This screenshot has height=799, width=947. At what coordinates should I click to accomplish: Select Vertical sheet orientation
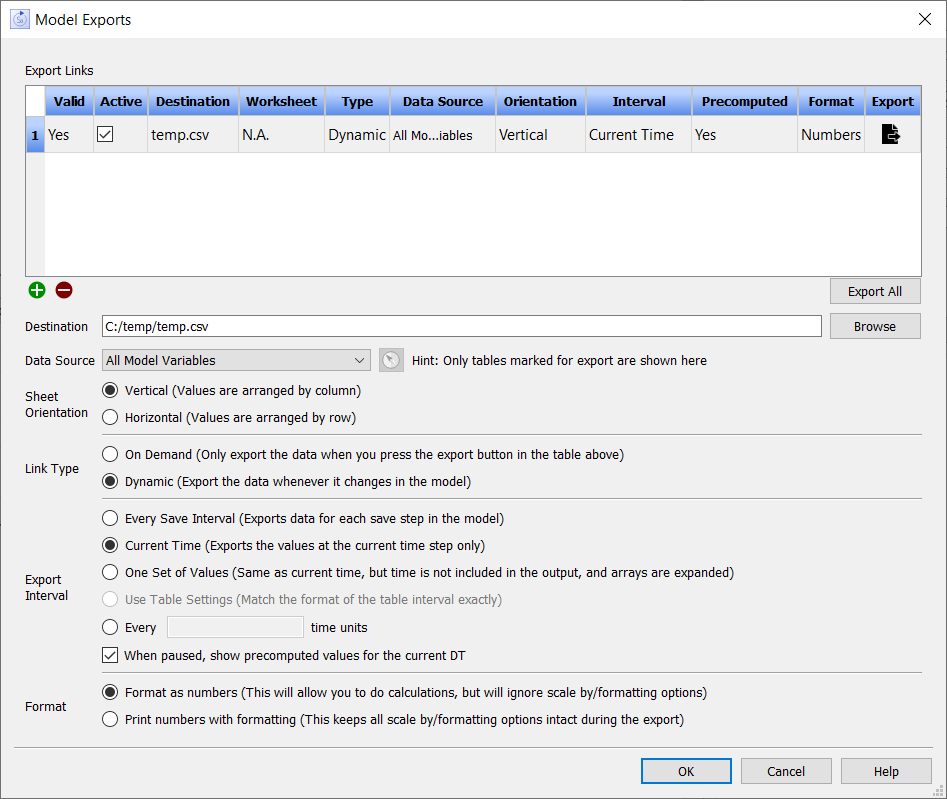point(110,391)
